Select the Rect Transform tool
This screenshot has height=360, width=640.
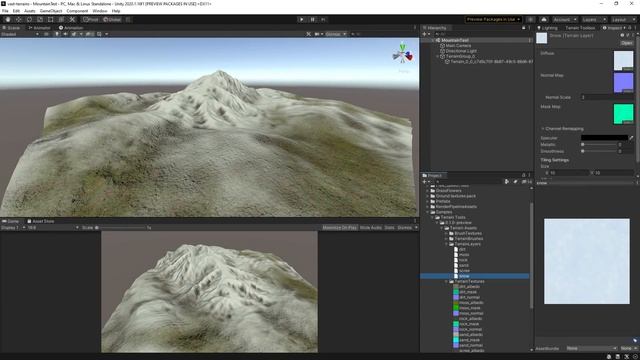point(51,19)
